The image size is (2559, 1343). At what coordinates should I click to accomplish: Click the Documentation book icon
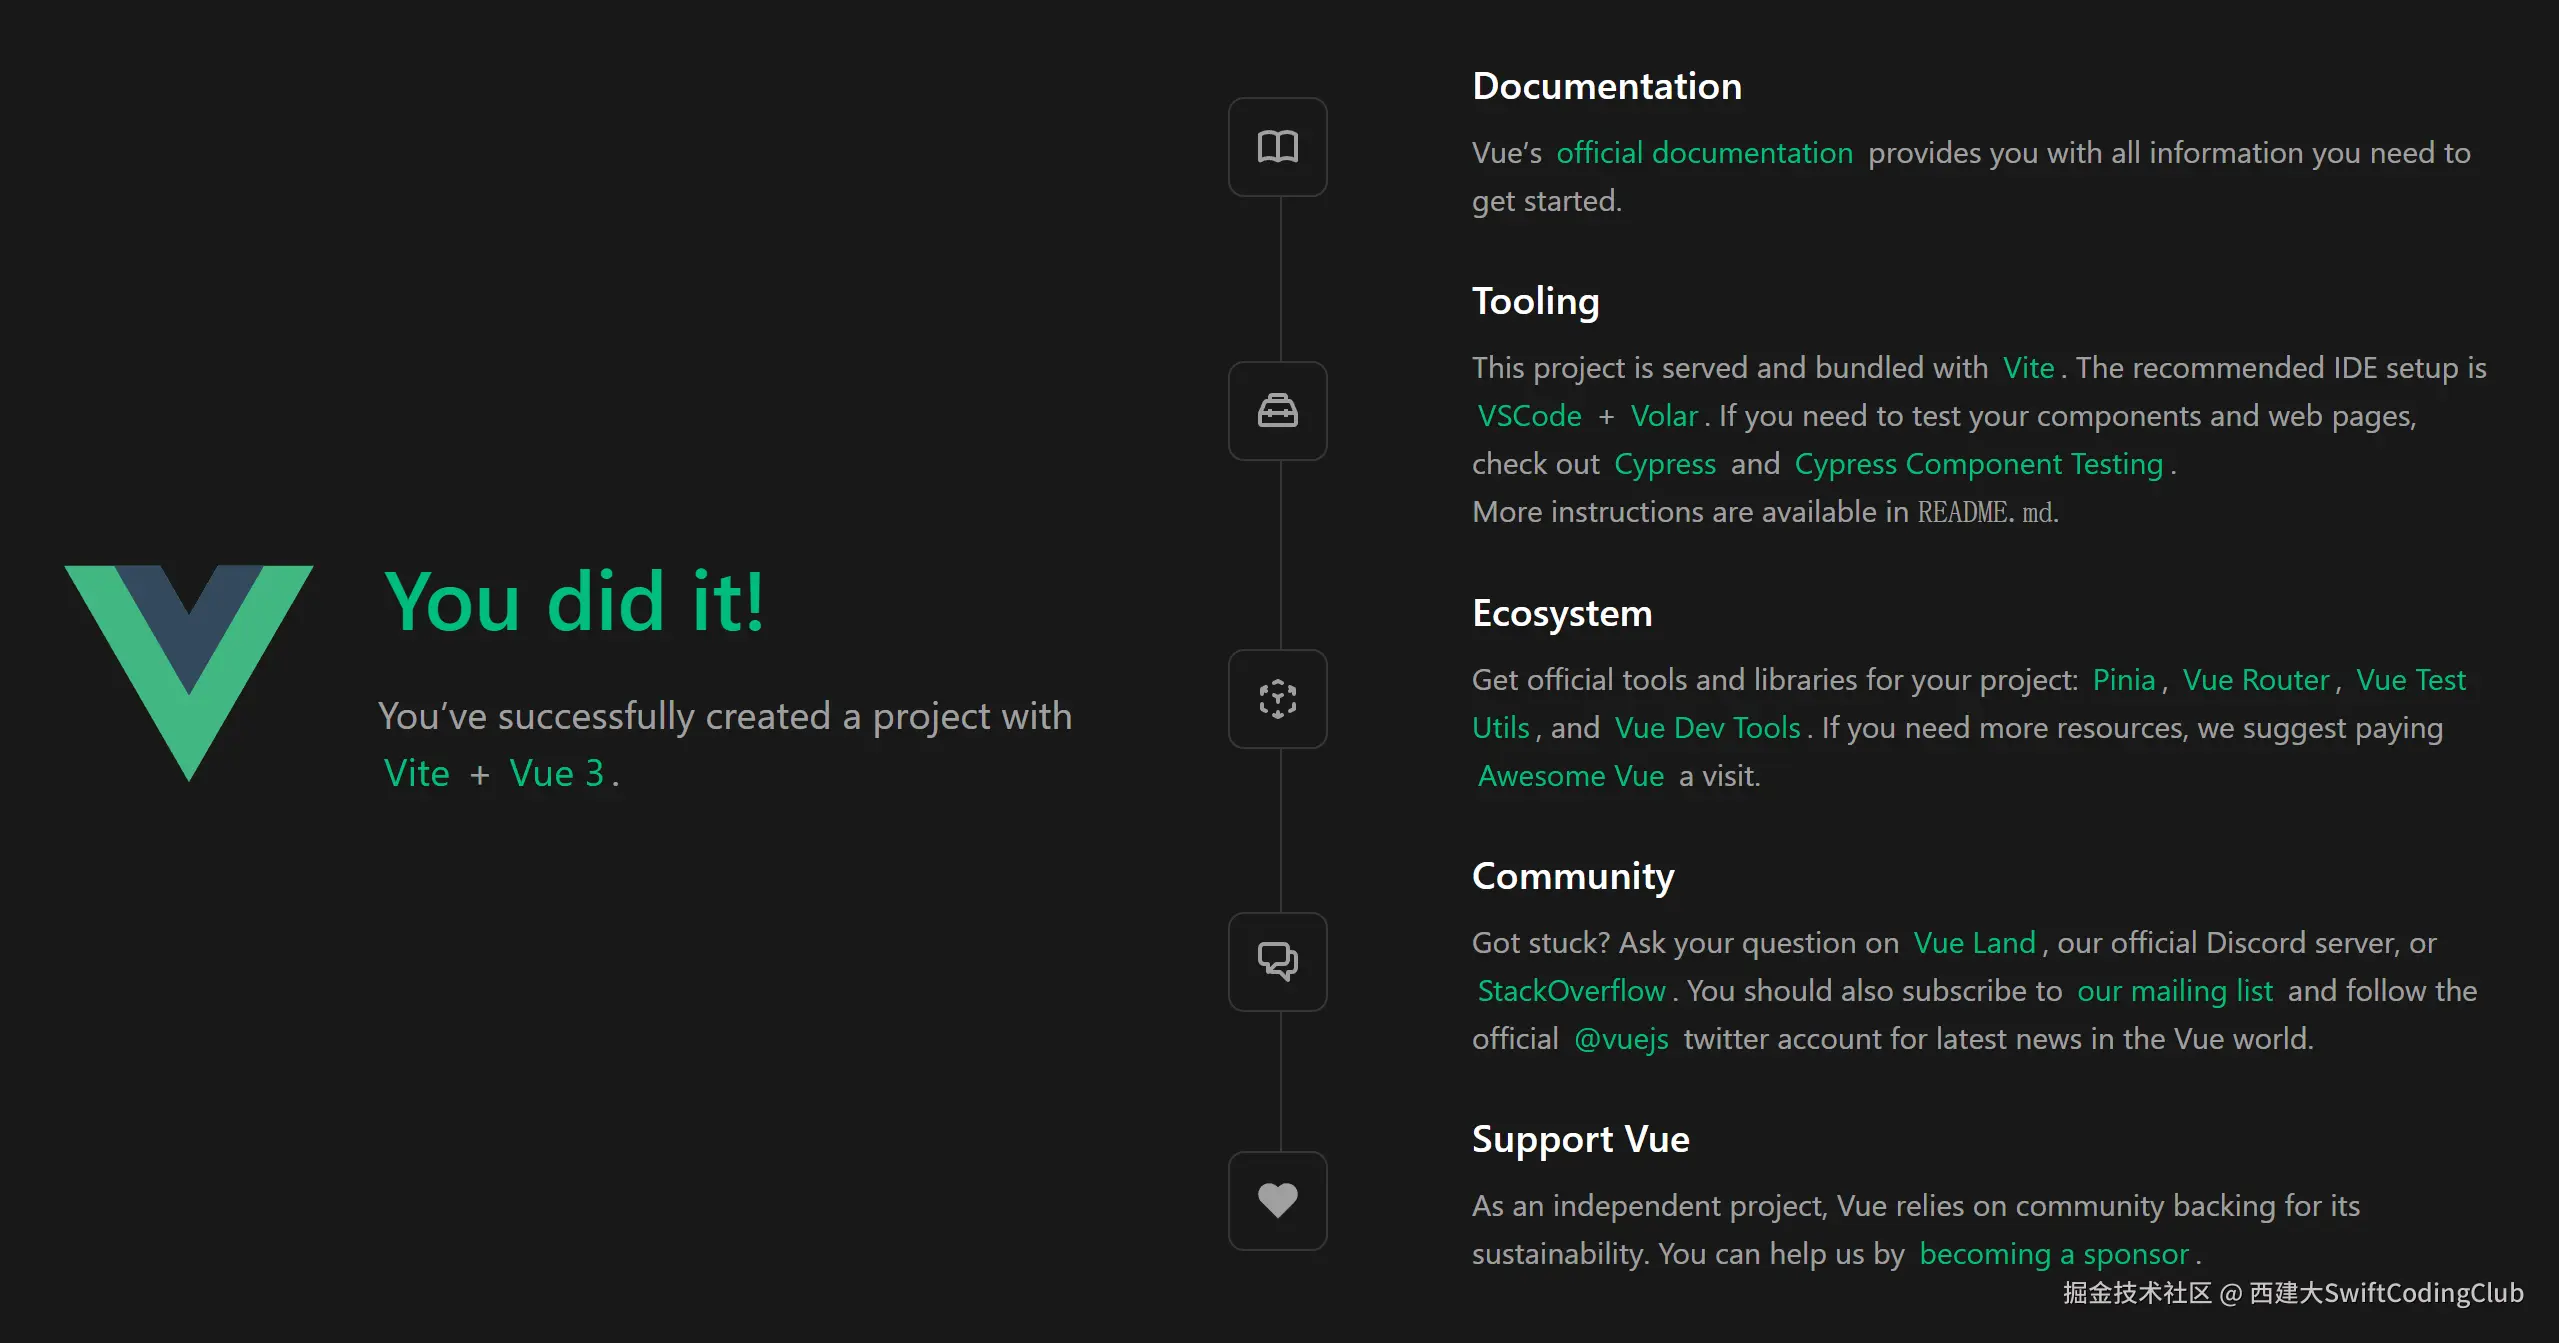pyautogui.click(x=1277, y=147)
